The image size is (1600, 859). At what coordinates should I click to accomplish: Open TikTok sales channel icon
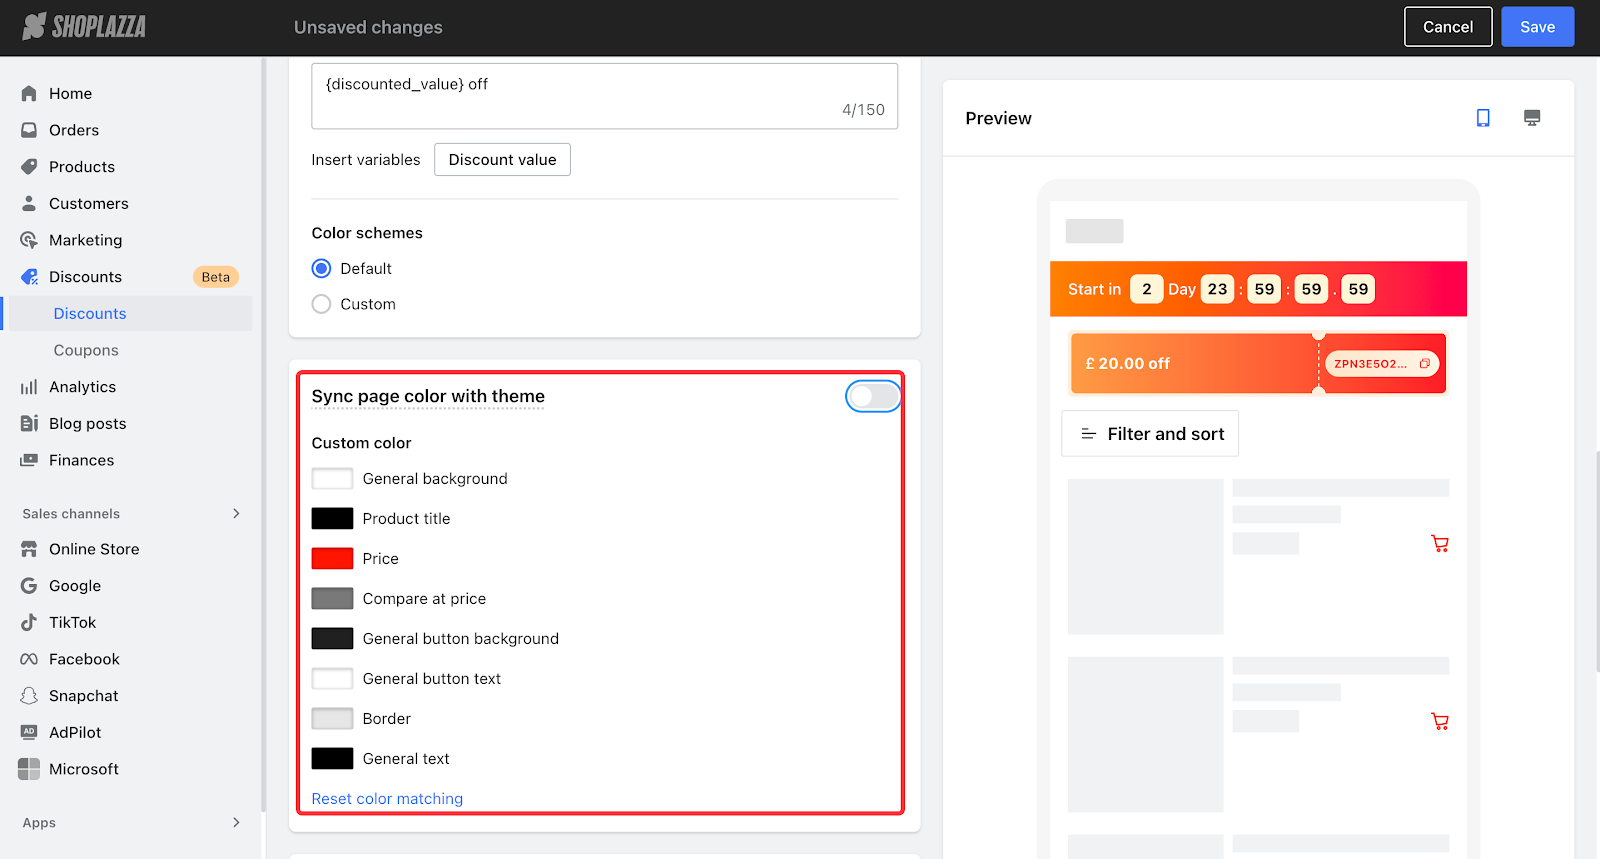29,622
